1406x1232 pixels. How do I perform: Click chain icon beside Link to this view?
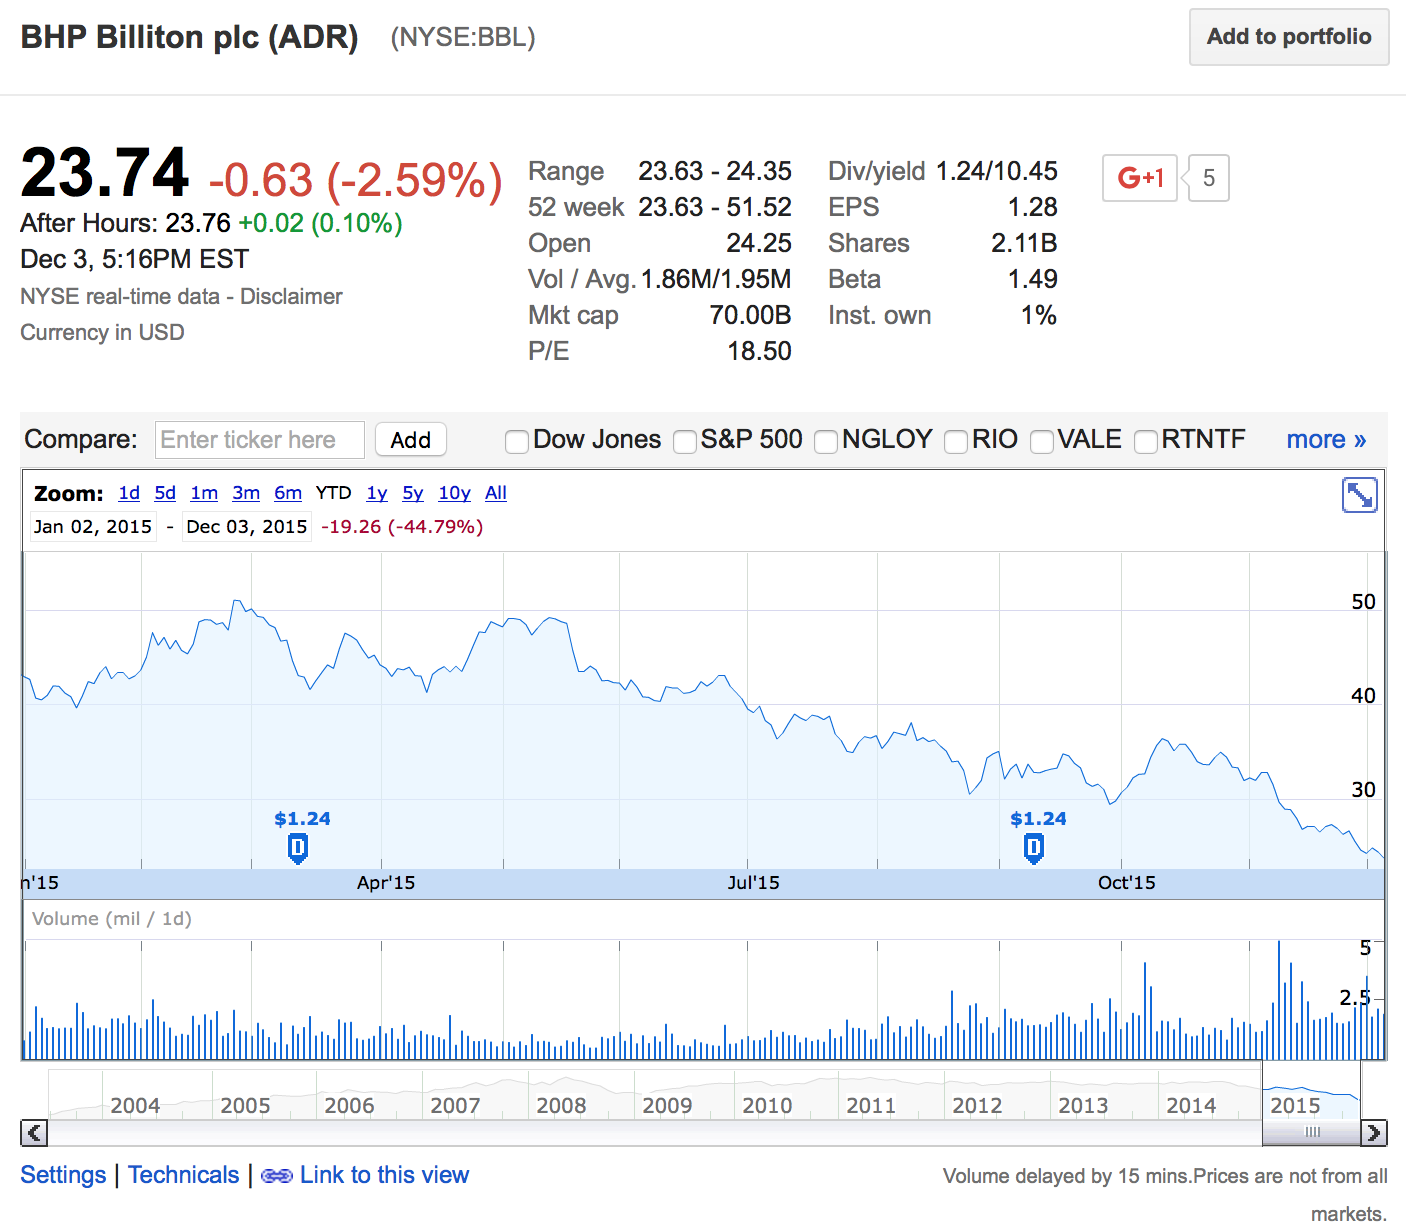(x=277, y=1176)
